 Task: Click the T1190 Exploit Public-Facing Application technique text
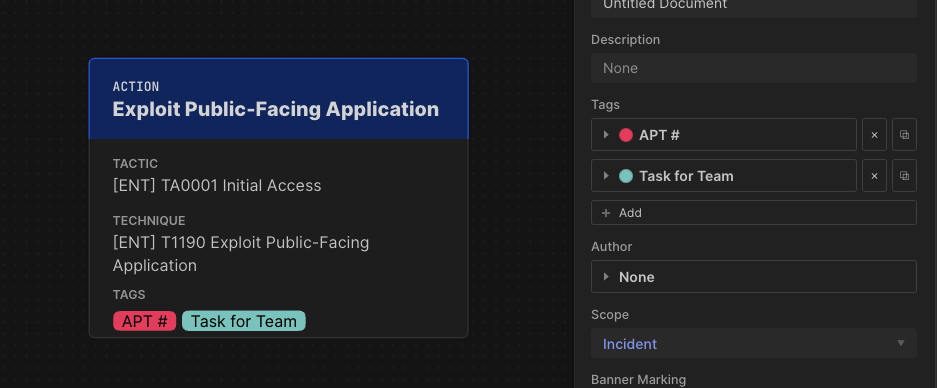tap(241, 254)
